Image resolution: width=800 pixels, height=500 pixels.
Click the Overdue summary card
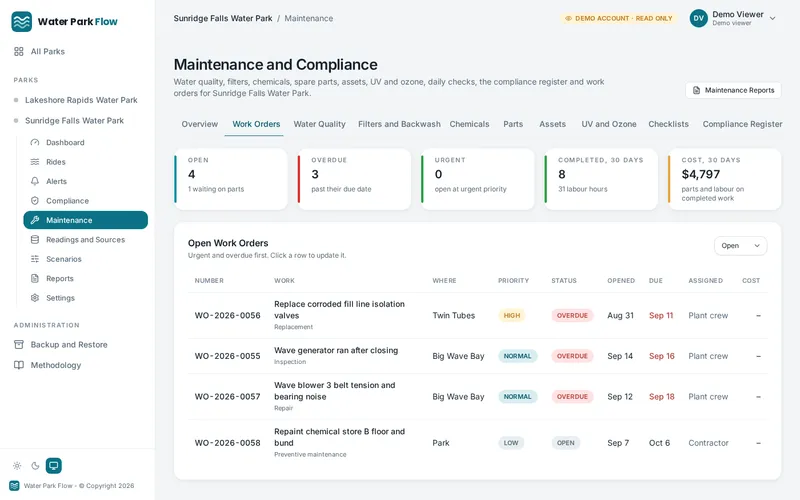click(354, 179)
